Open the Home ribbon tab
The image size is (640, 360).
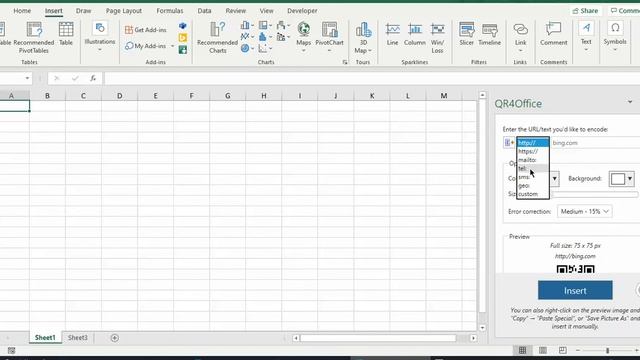pos(22,11)
